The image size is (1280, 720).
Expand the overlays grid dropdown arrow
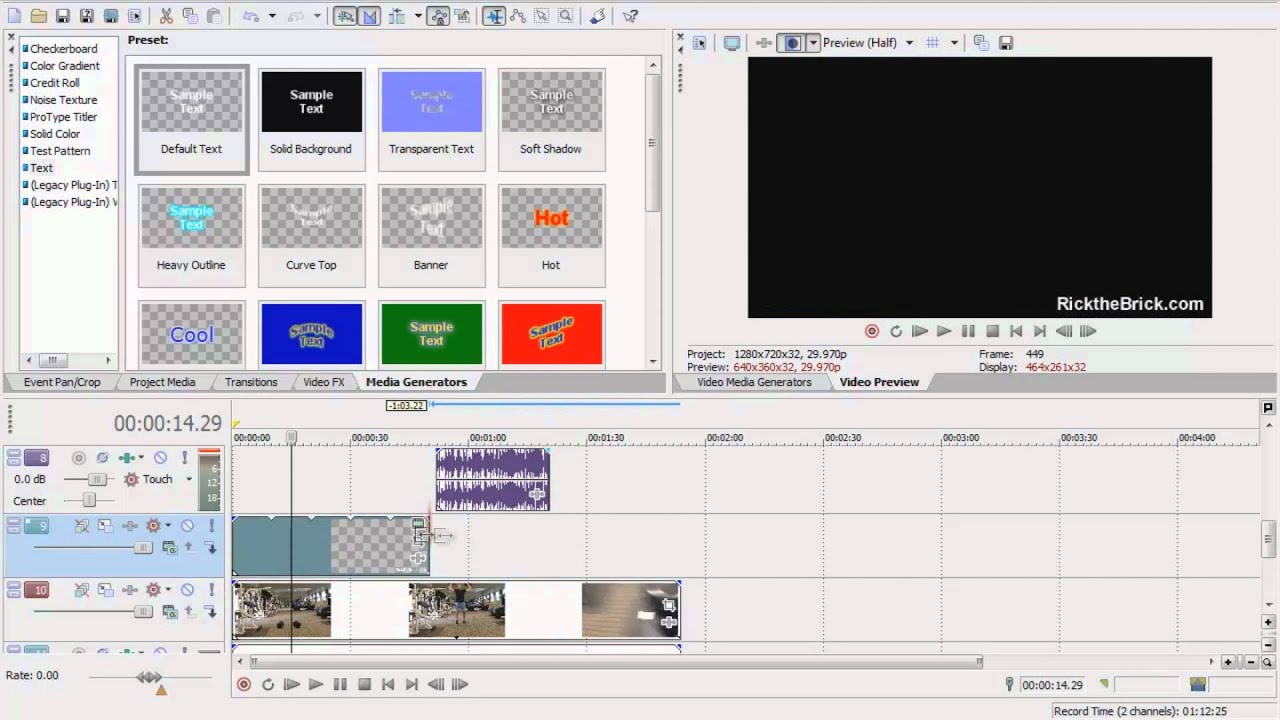[x=954, y=43]
